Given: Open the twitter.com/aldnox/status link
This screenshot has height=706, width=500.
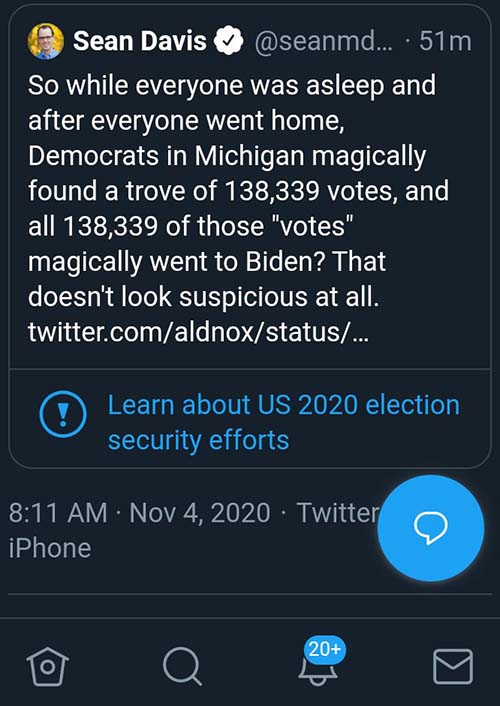Looking at the screenshot, I should pyautogui.click(x=198, y=332).
